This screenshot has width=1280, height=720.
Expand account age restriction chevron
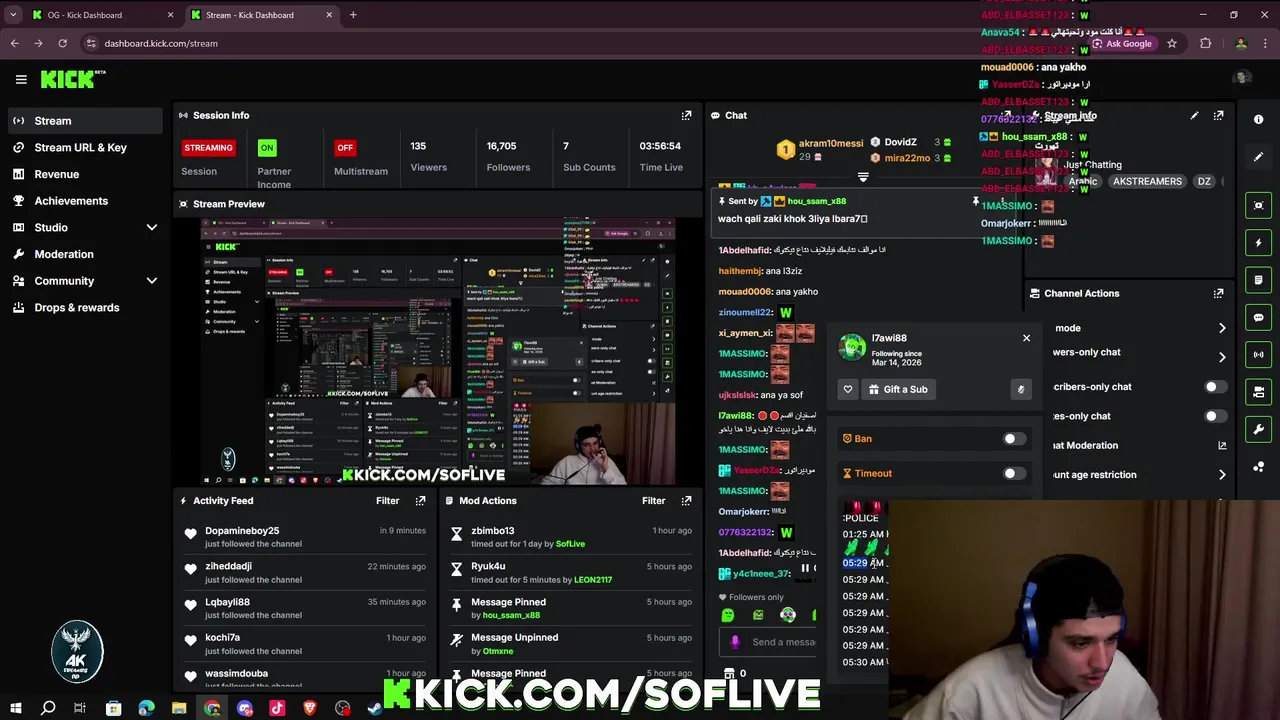tap(1222, 475)
